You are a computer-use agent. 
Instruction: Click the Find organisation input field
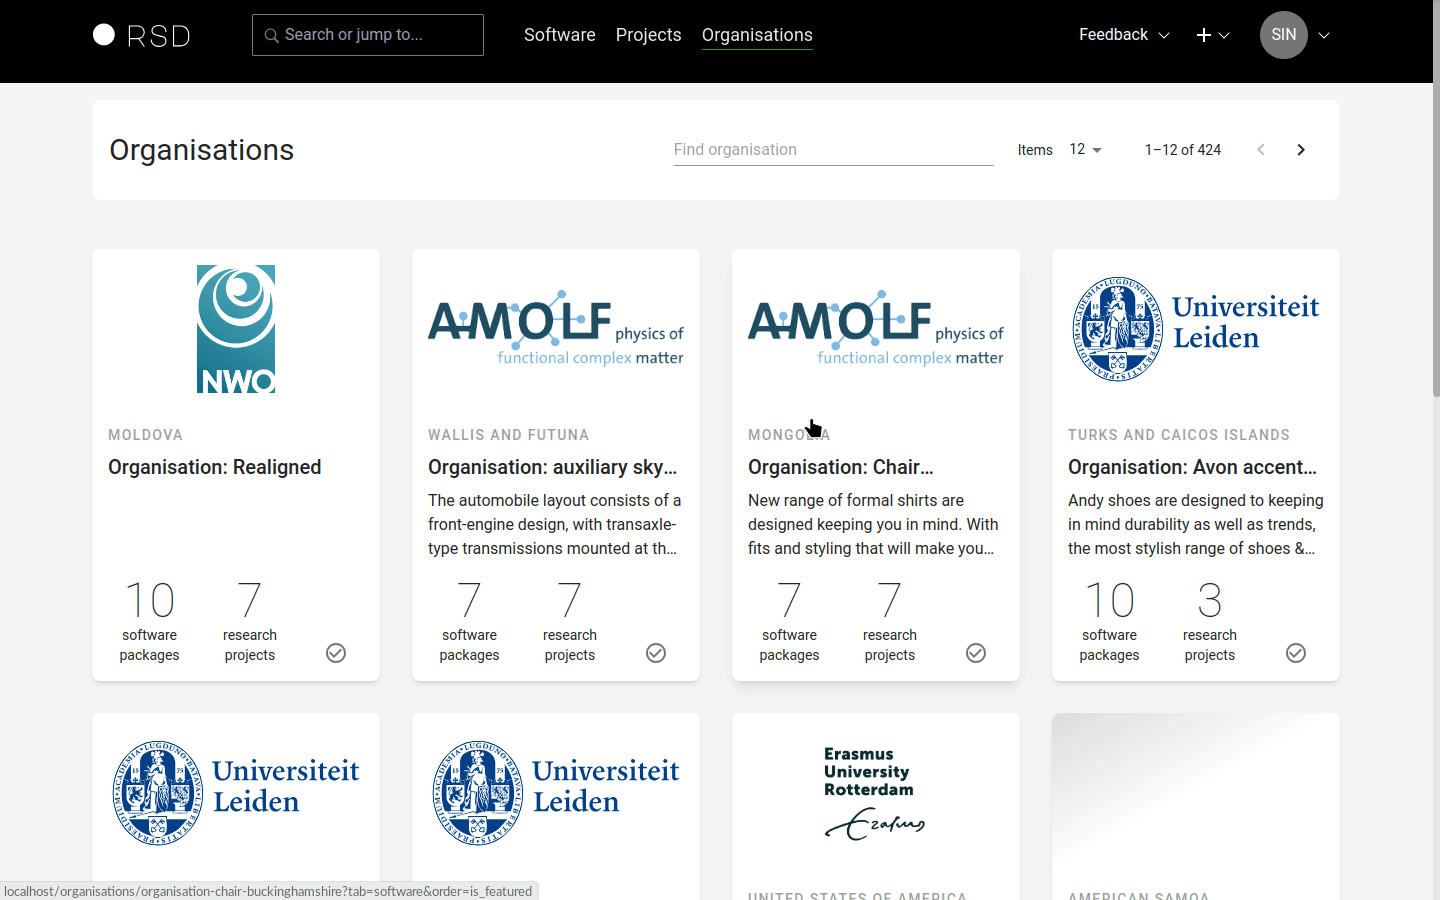tap(833, 150)
